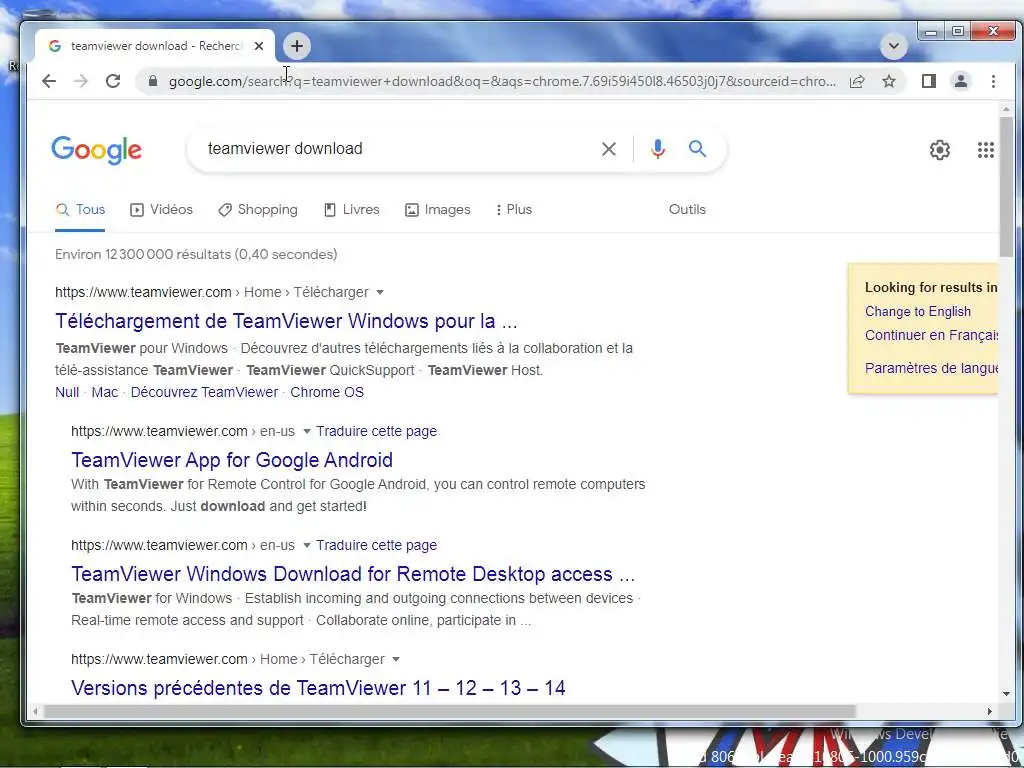The image size is (1024, 768).
Task: Bookmark this page with the star icon
Action: pos(889,81)
